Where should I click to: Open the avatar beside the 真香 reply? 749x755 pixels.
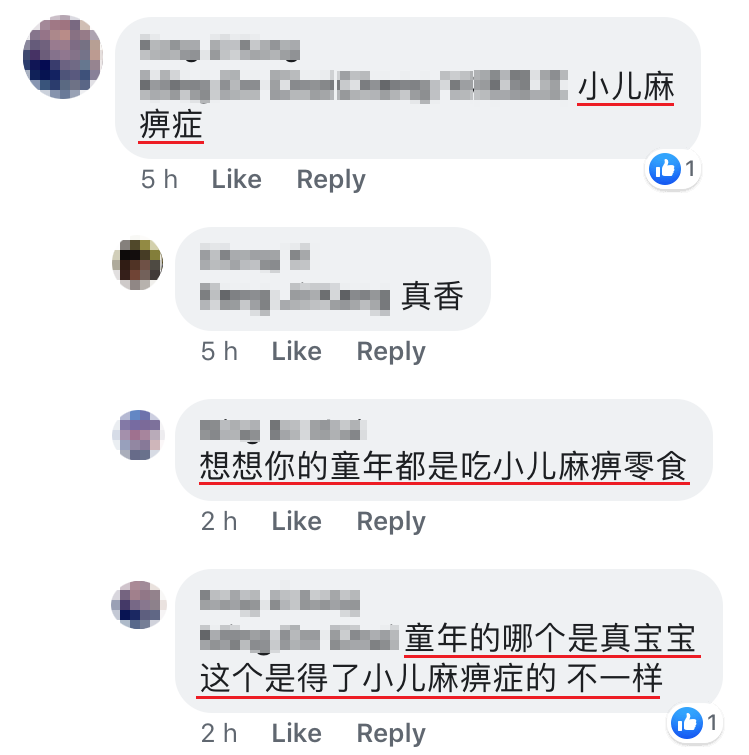pyautogui.click(x=138, y=264)
